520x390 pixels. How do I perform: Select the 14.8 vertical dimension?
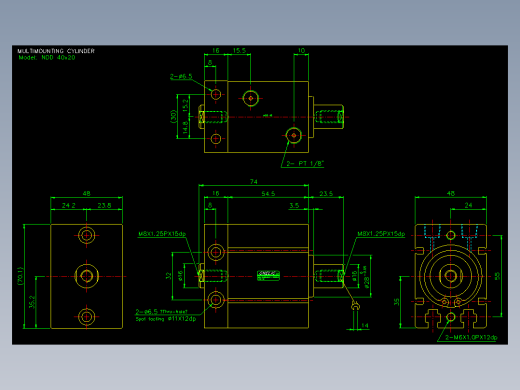[185, 127]
